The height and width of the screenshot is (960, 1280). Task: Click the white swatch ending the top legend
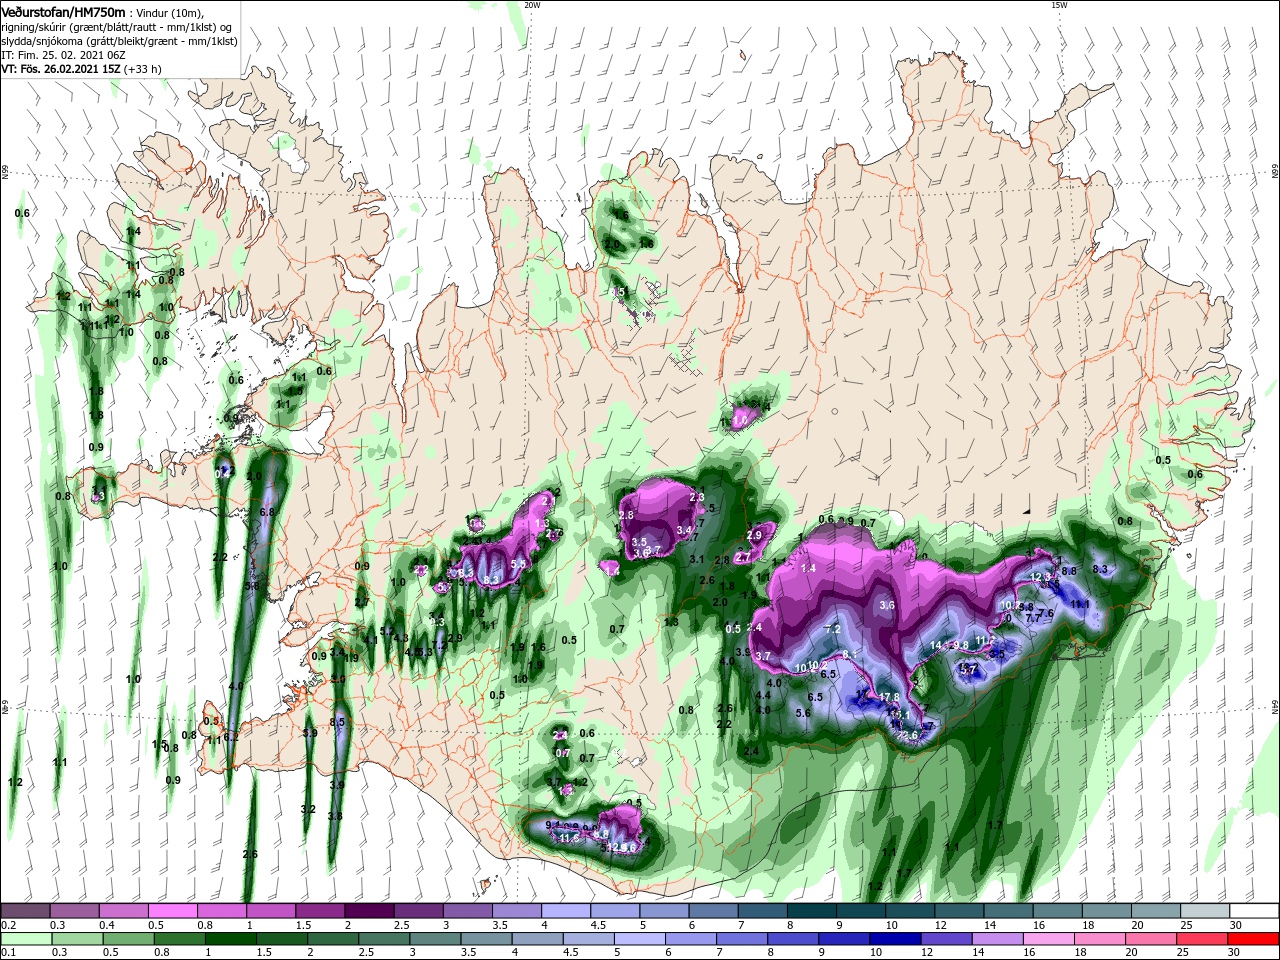tap(1254, 910)
